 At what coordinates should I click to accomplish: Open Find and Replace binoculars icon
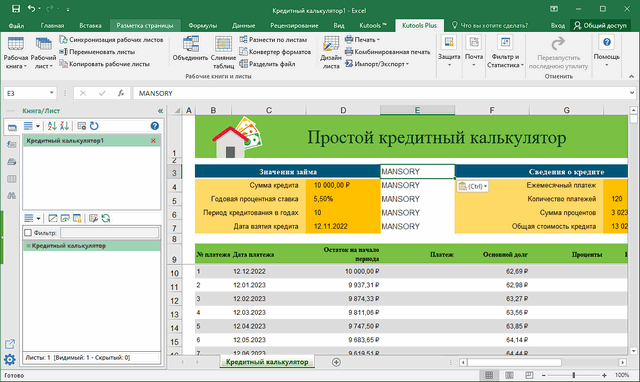tap(11, 196)
